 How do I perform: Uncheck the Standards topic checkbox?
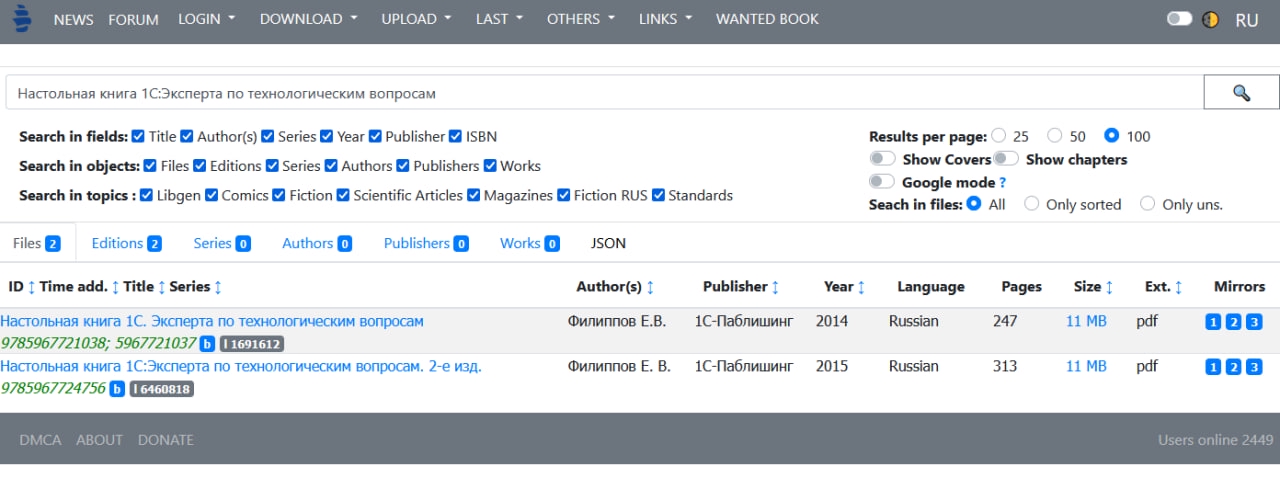(659, 196)
